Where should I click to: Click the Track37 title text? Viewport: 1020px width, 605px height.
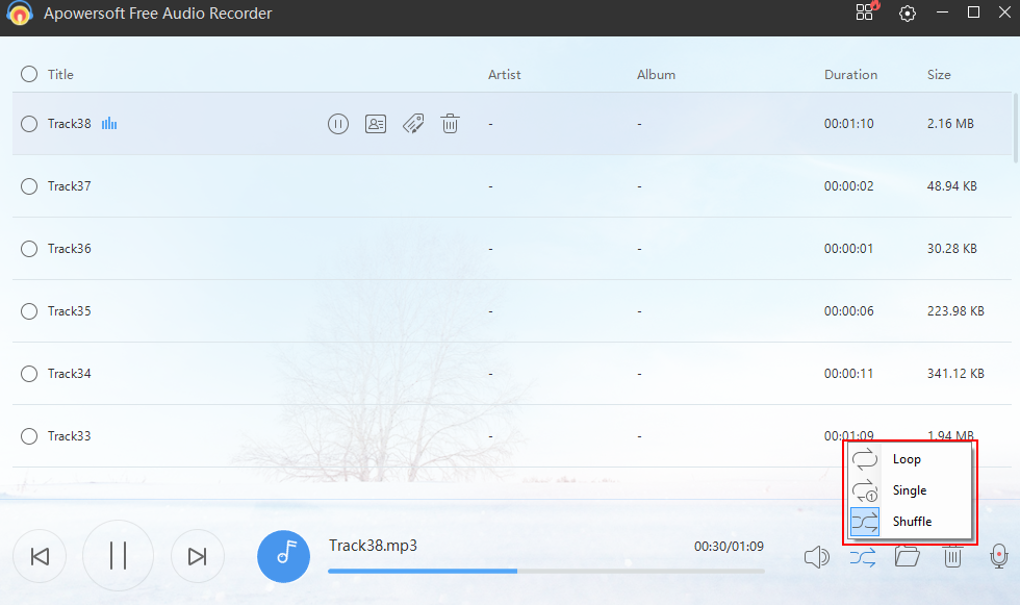(x=69, y=186)
